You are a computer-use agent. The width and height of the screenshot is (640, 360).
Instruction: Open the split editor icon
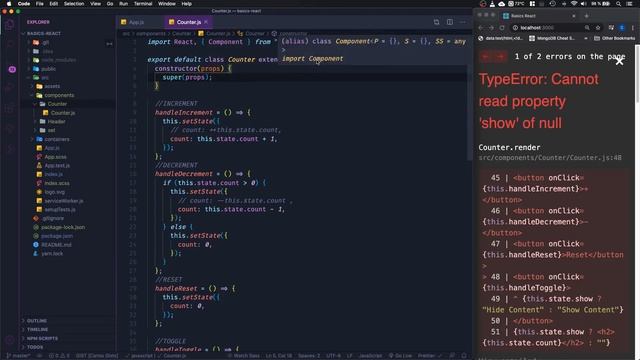[449, 22]
